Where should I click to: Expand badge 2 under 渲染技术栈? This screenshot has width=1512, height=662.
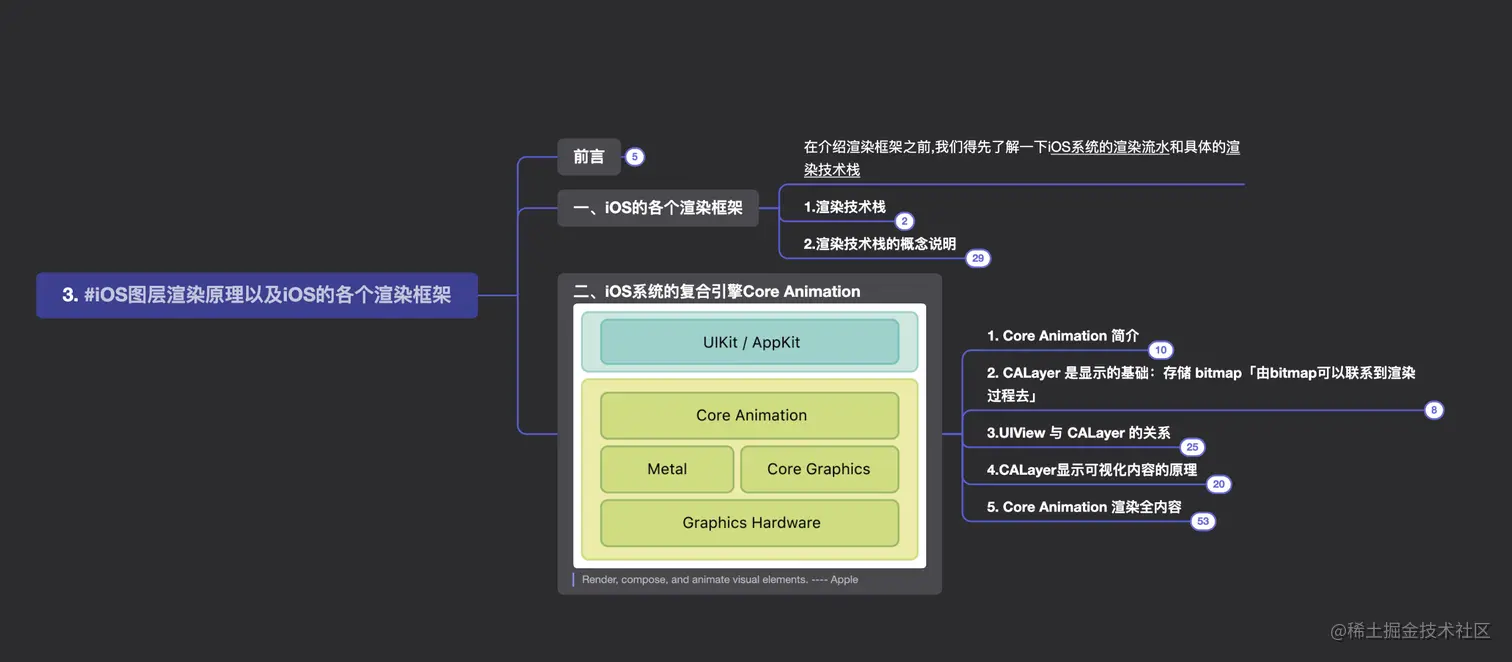coord(904,222)
